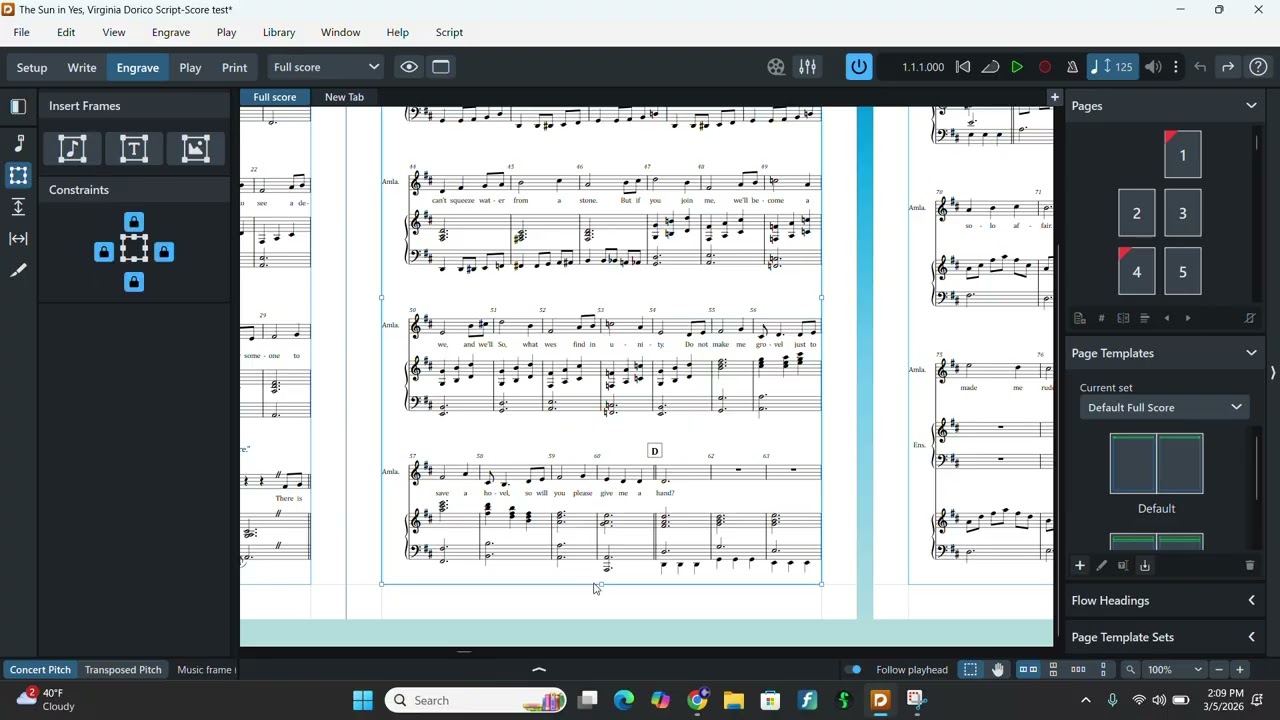
Task: Open a new tab with plus button
Action: pos(1054,97)
